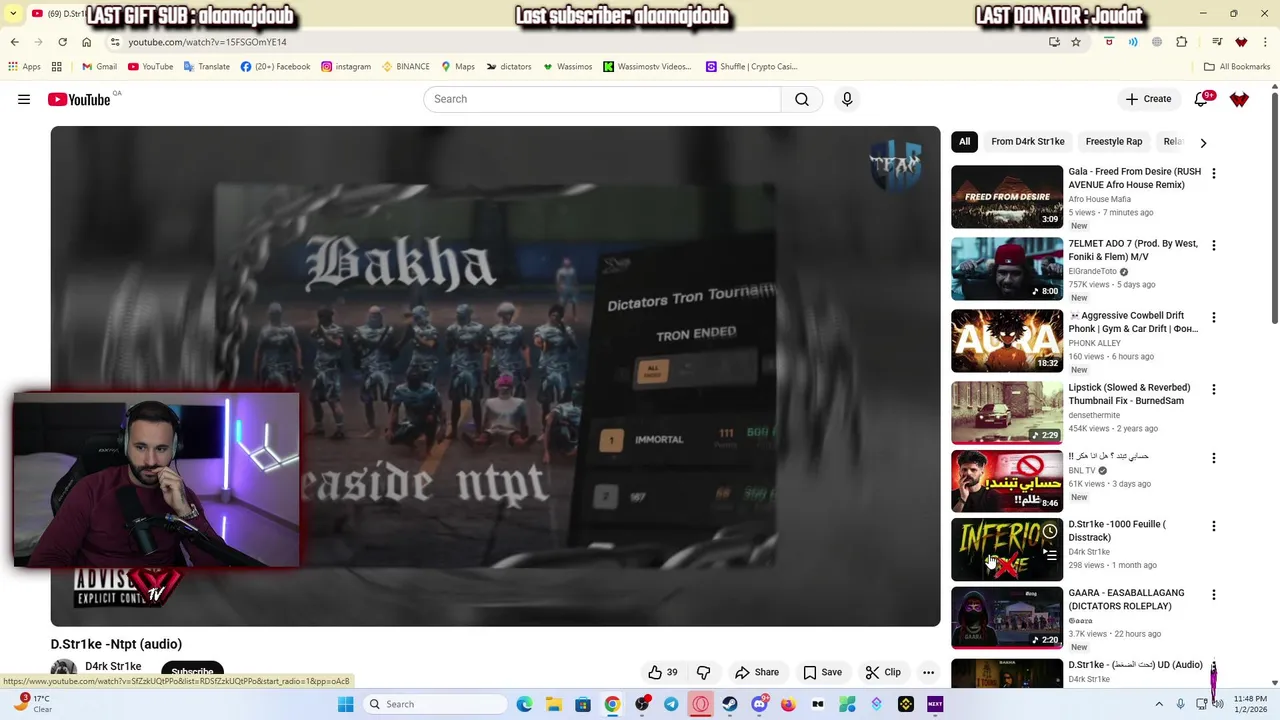The width and height of the screenshot is (1280, 720).
Task: Create a Clip of the video
Action: pyautogui.click(x=883, y=672)
